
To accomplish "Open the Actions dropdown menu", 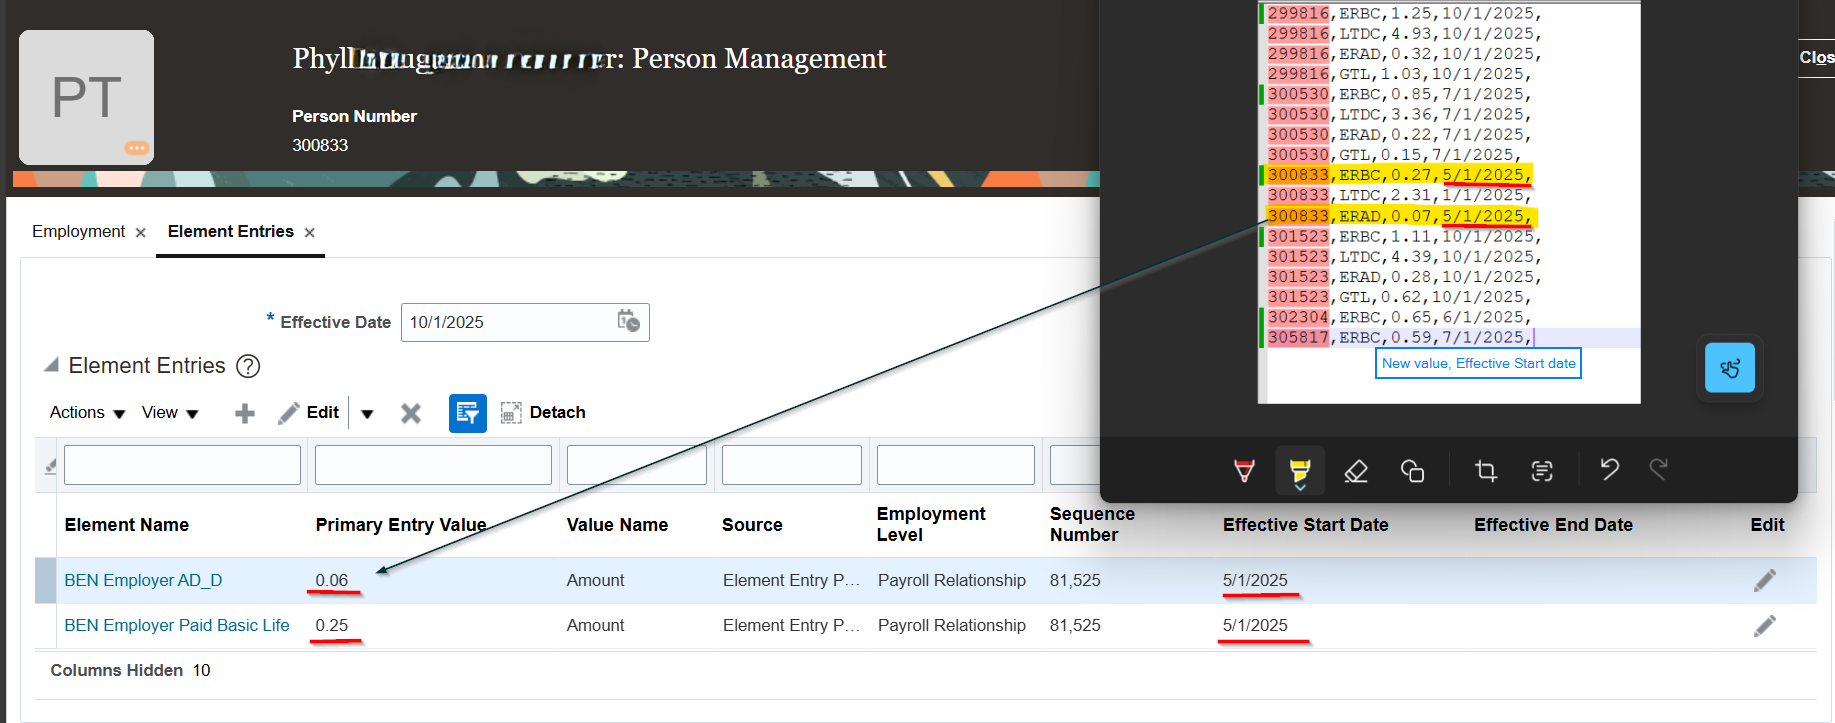I will coord(87,413).
